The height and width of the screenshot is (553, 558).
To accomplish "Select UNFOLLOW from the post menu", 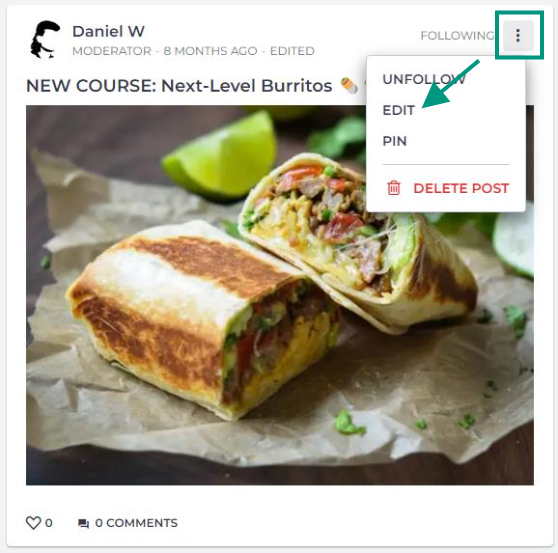I will (x=424, y=79).
